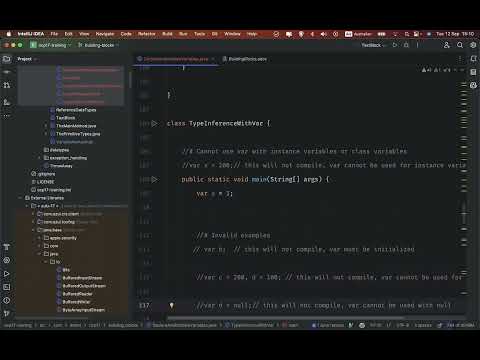
Task: Close the active red-titled editor tab
Action: [x=213, y=59]
